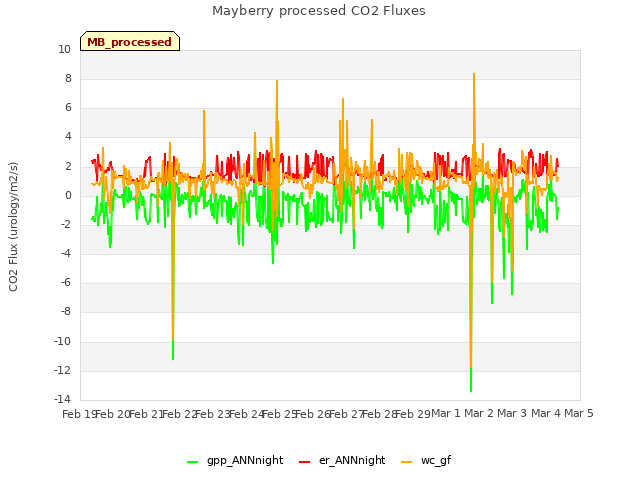Toggle wc_gf series in legend
Image resolution: width=640 pixels, height=480 pixels.
click(x=426, y=460)
